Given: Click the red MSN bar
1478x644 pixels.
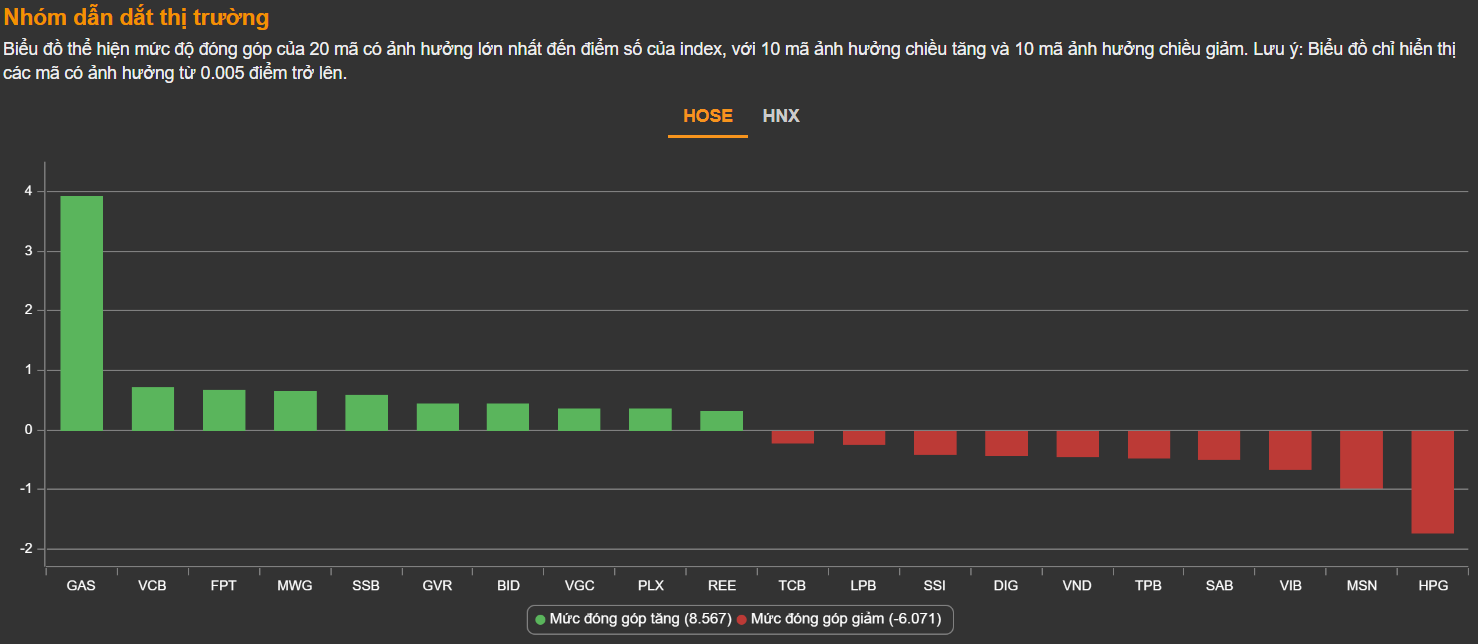Looking at the screenshot, I should [1362, 459].
